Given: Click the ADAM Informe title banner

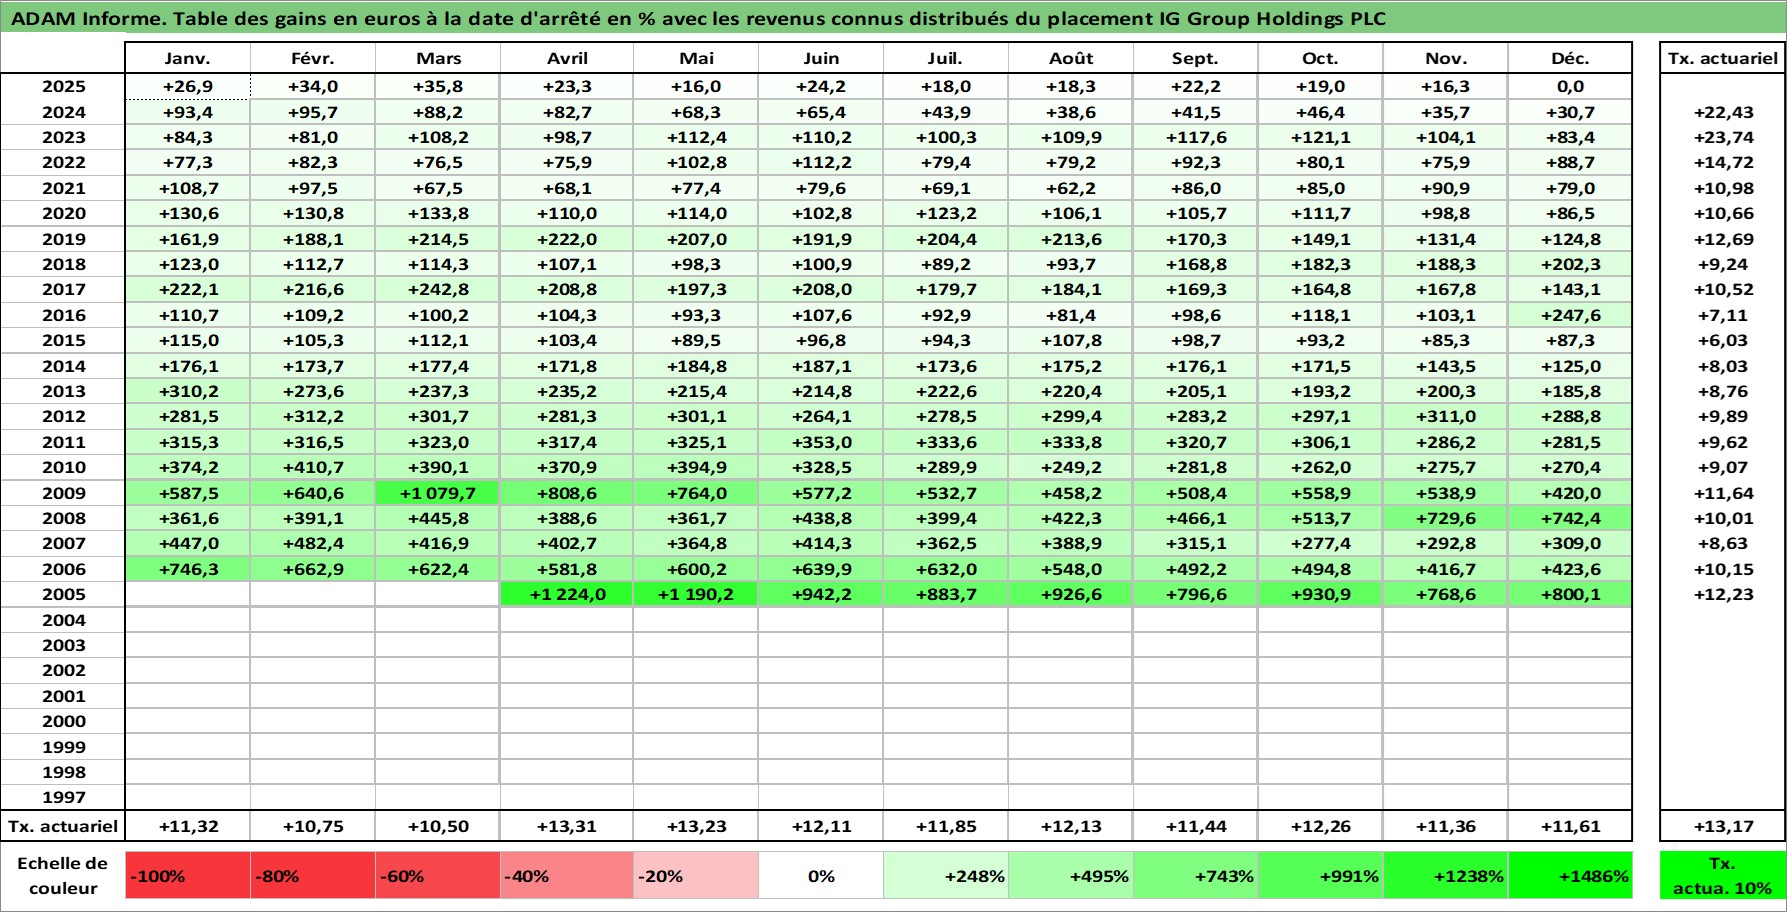Looking at the screenshot, I should 893,18.
